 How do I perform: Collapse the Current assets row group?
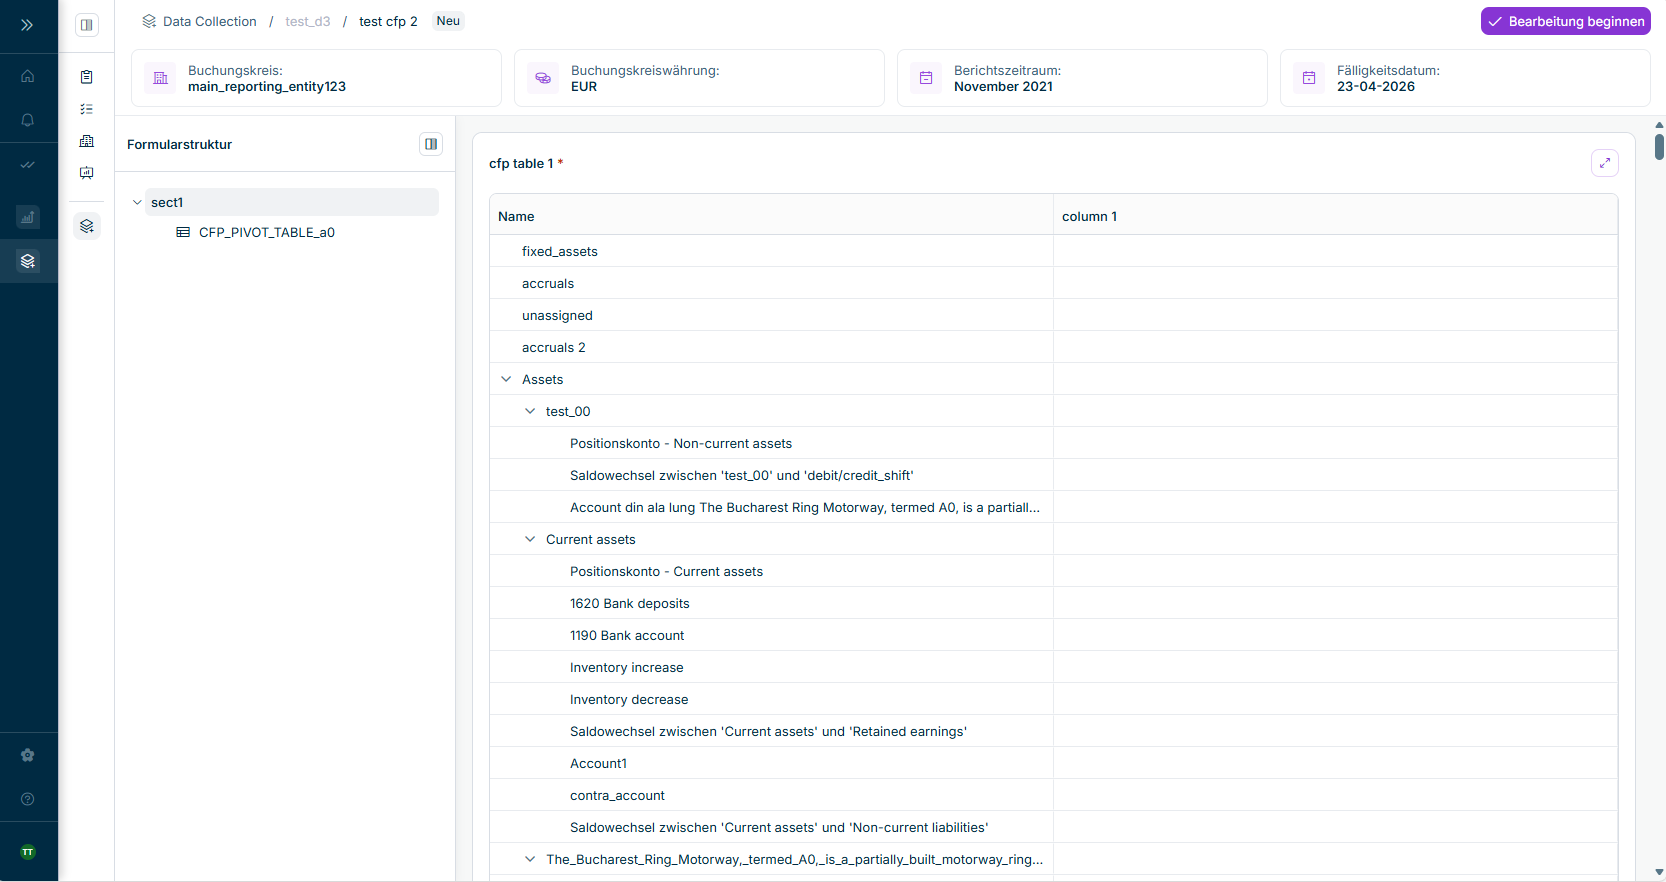(530, 539)
